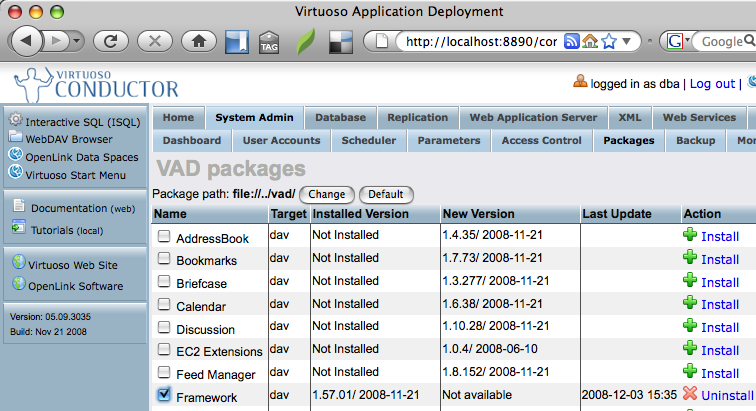Image resolution: width=756 pixels, height=411 pixels.
Task: Bookmark page with the star icon
Action: pyautogui.click(x=608, y=42)
